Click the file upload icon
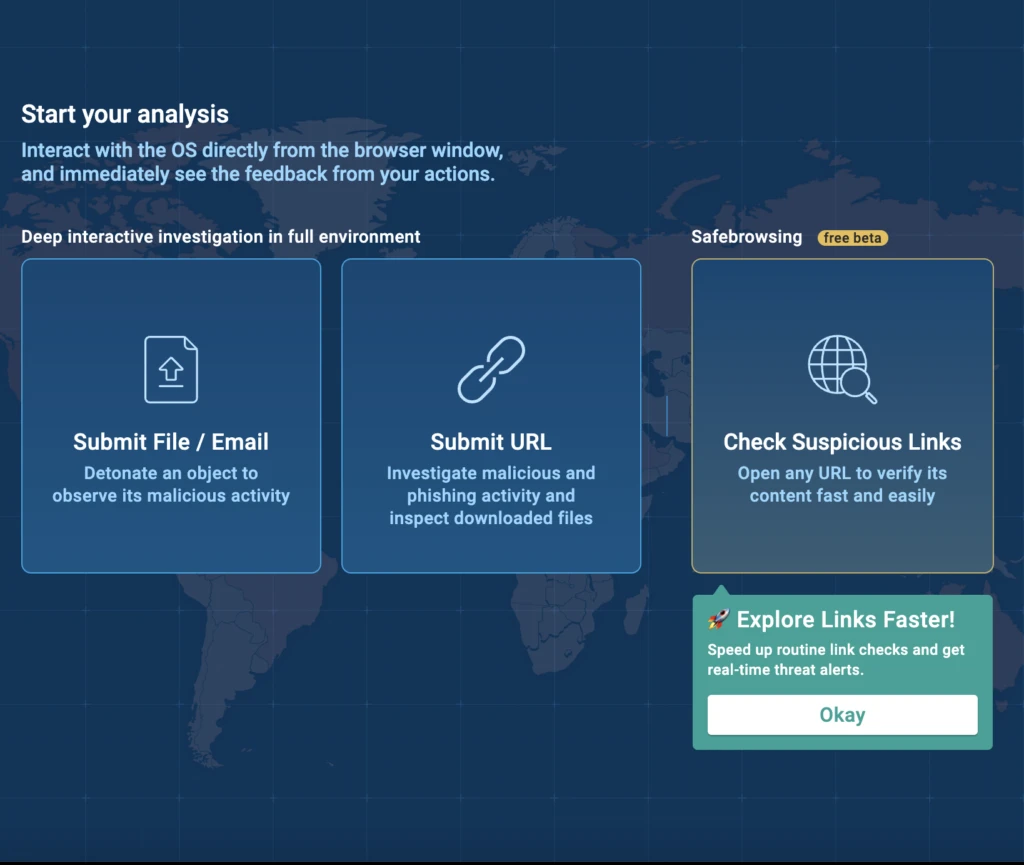 pyautogui.click(x=171, y=369)
